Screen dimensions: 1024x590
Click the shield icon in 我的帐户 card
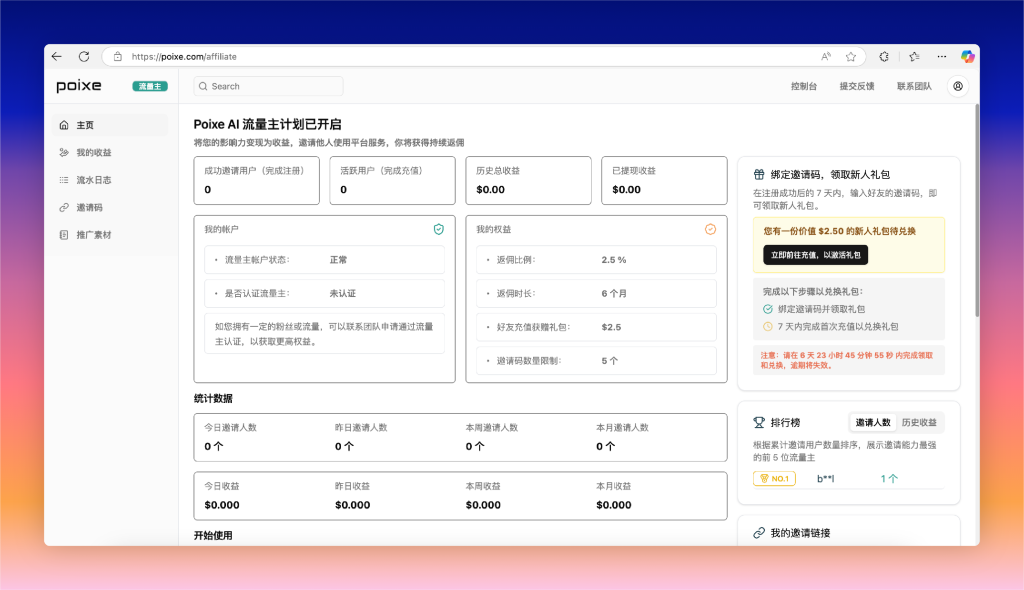[x=438, y=229]
